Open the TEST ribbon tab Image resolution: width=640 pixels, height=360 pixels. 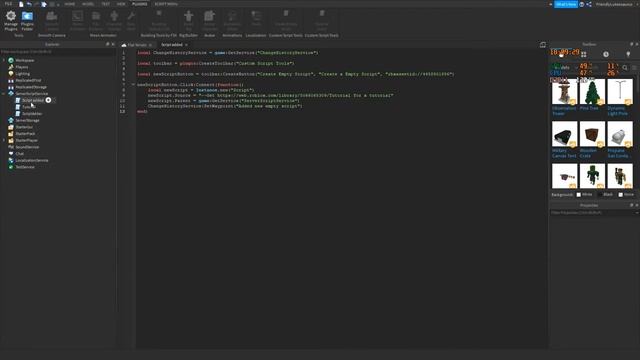coord(106,4)
